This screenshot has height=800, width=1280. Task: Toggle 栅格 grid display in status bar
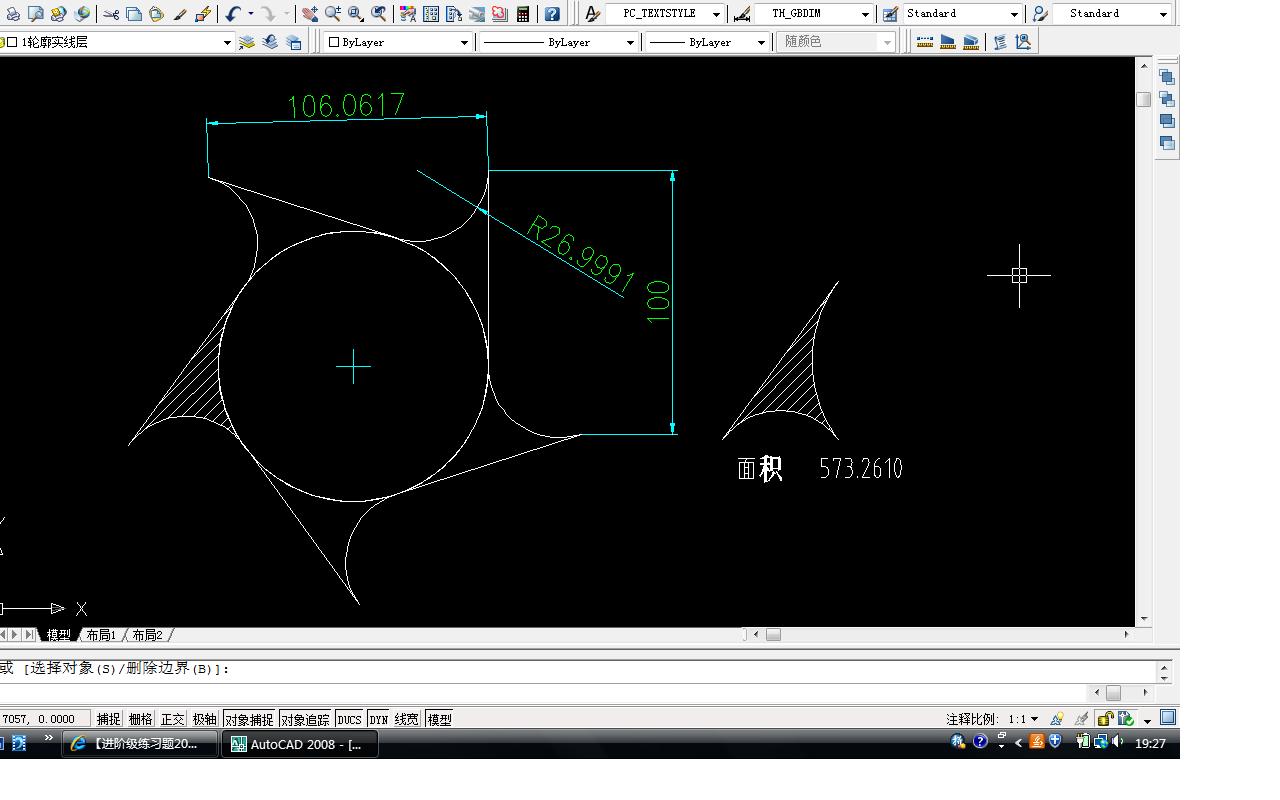[141, 719]
